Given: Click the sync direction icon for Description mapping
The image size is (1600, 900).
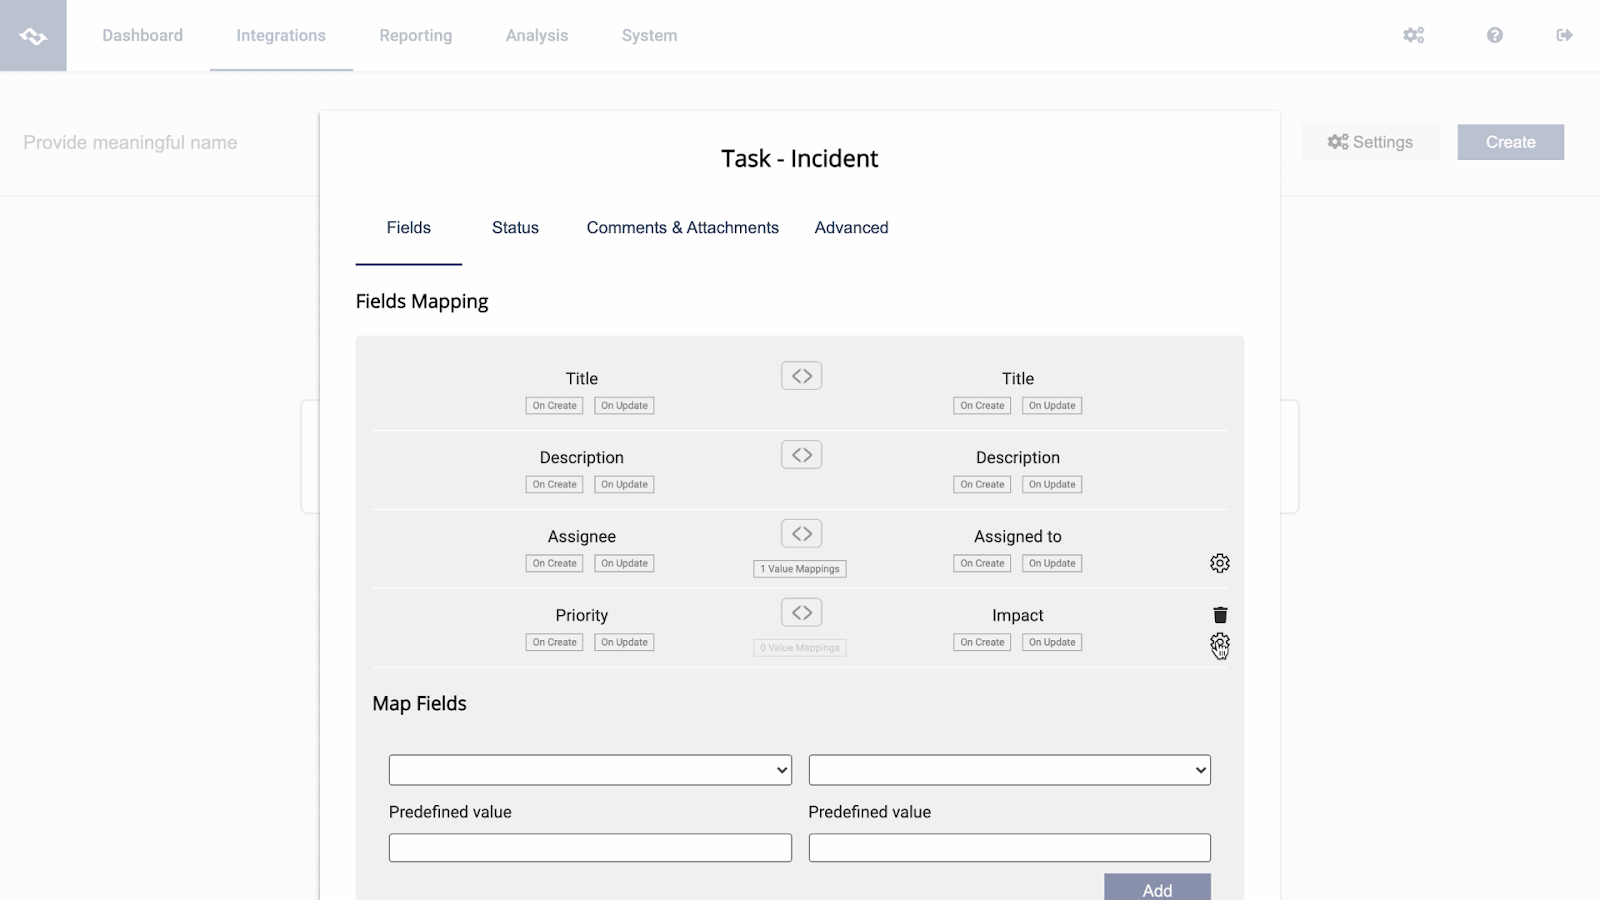Looking at the screenshot, I should point(800,454).
